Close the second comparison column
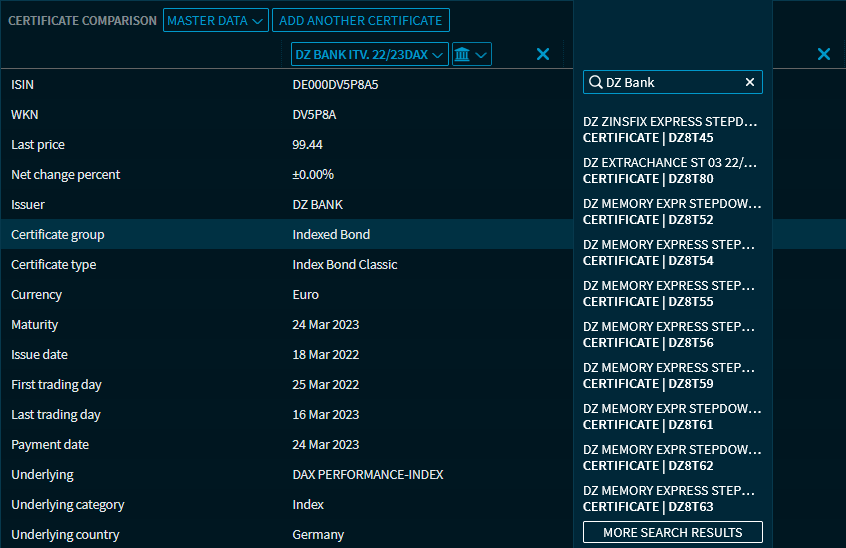The width and height of the screenshot is (846, 548). [x=824, y=54]
